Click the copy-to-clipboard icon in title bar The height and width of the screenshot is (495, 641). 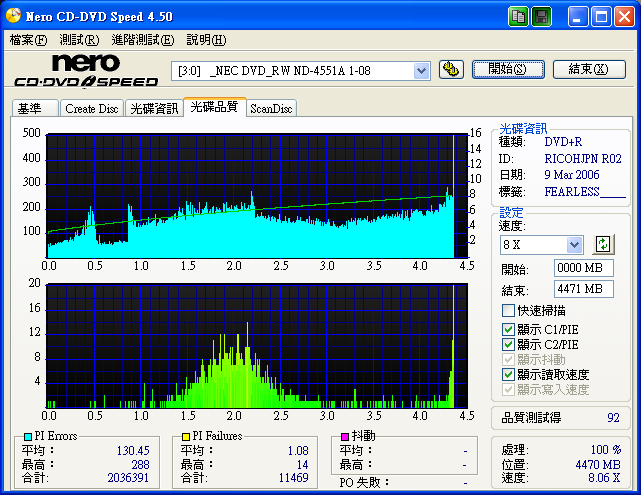tap(518, 17)
